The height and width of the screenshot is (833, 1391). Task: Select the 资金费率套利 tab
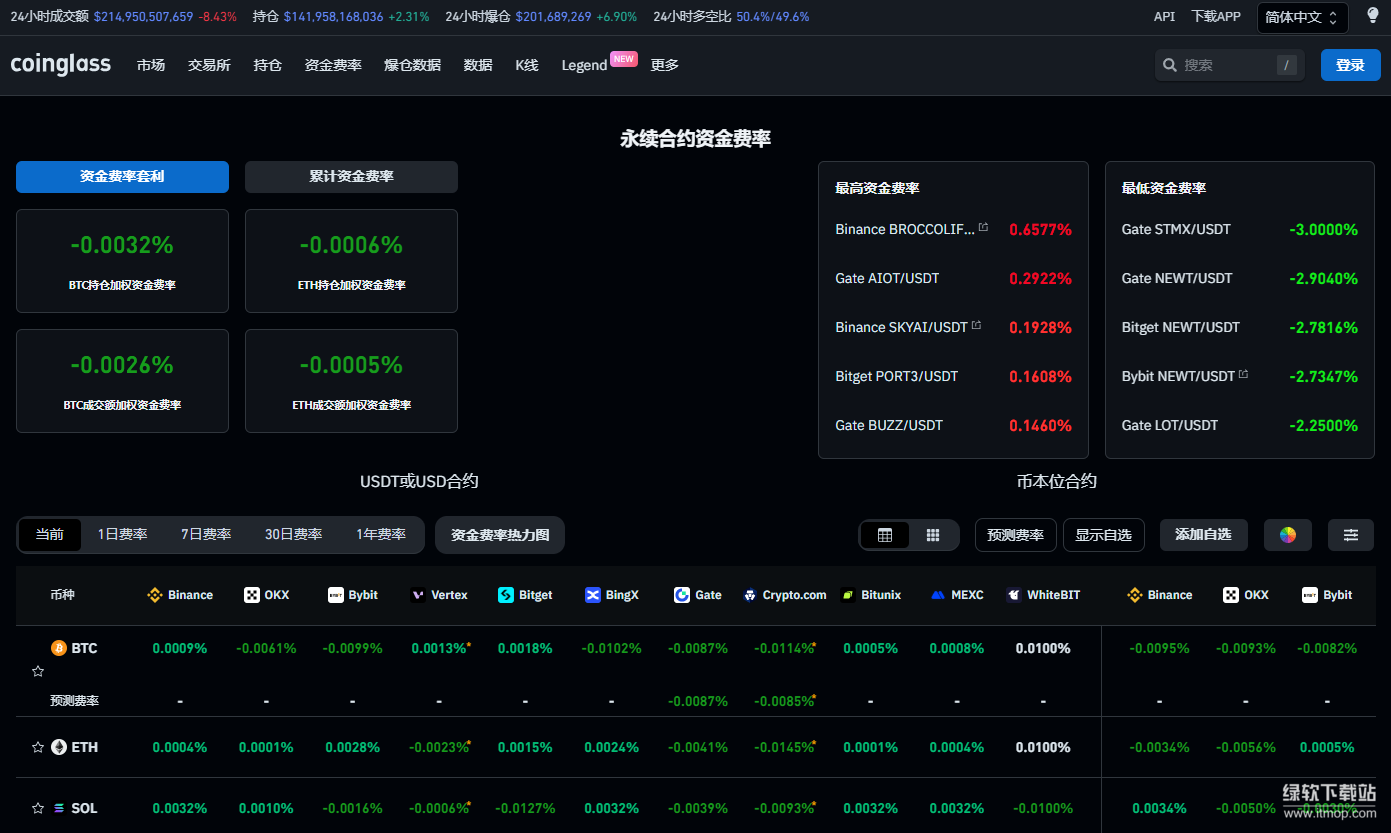(x=122, y=177)
